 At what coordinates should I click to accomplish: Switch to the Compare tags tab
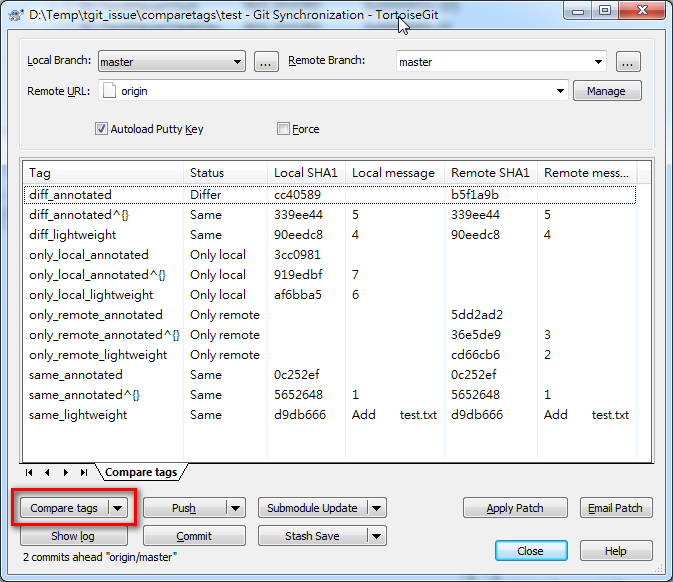pyautogui.click(x=141, y=472)
